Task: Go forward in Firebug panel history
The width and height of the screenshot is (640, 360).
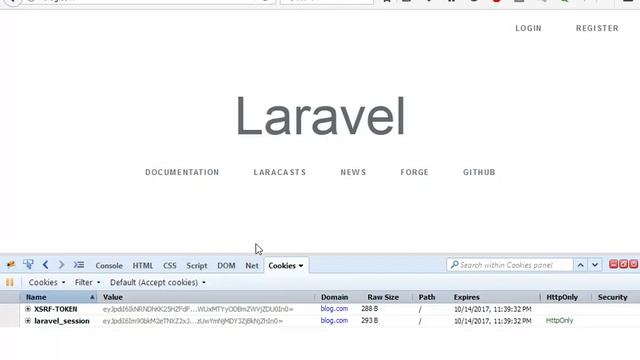Action: (x=61, y=265)
